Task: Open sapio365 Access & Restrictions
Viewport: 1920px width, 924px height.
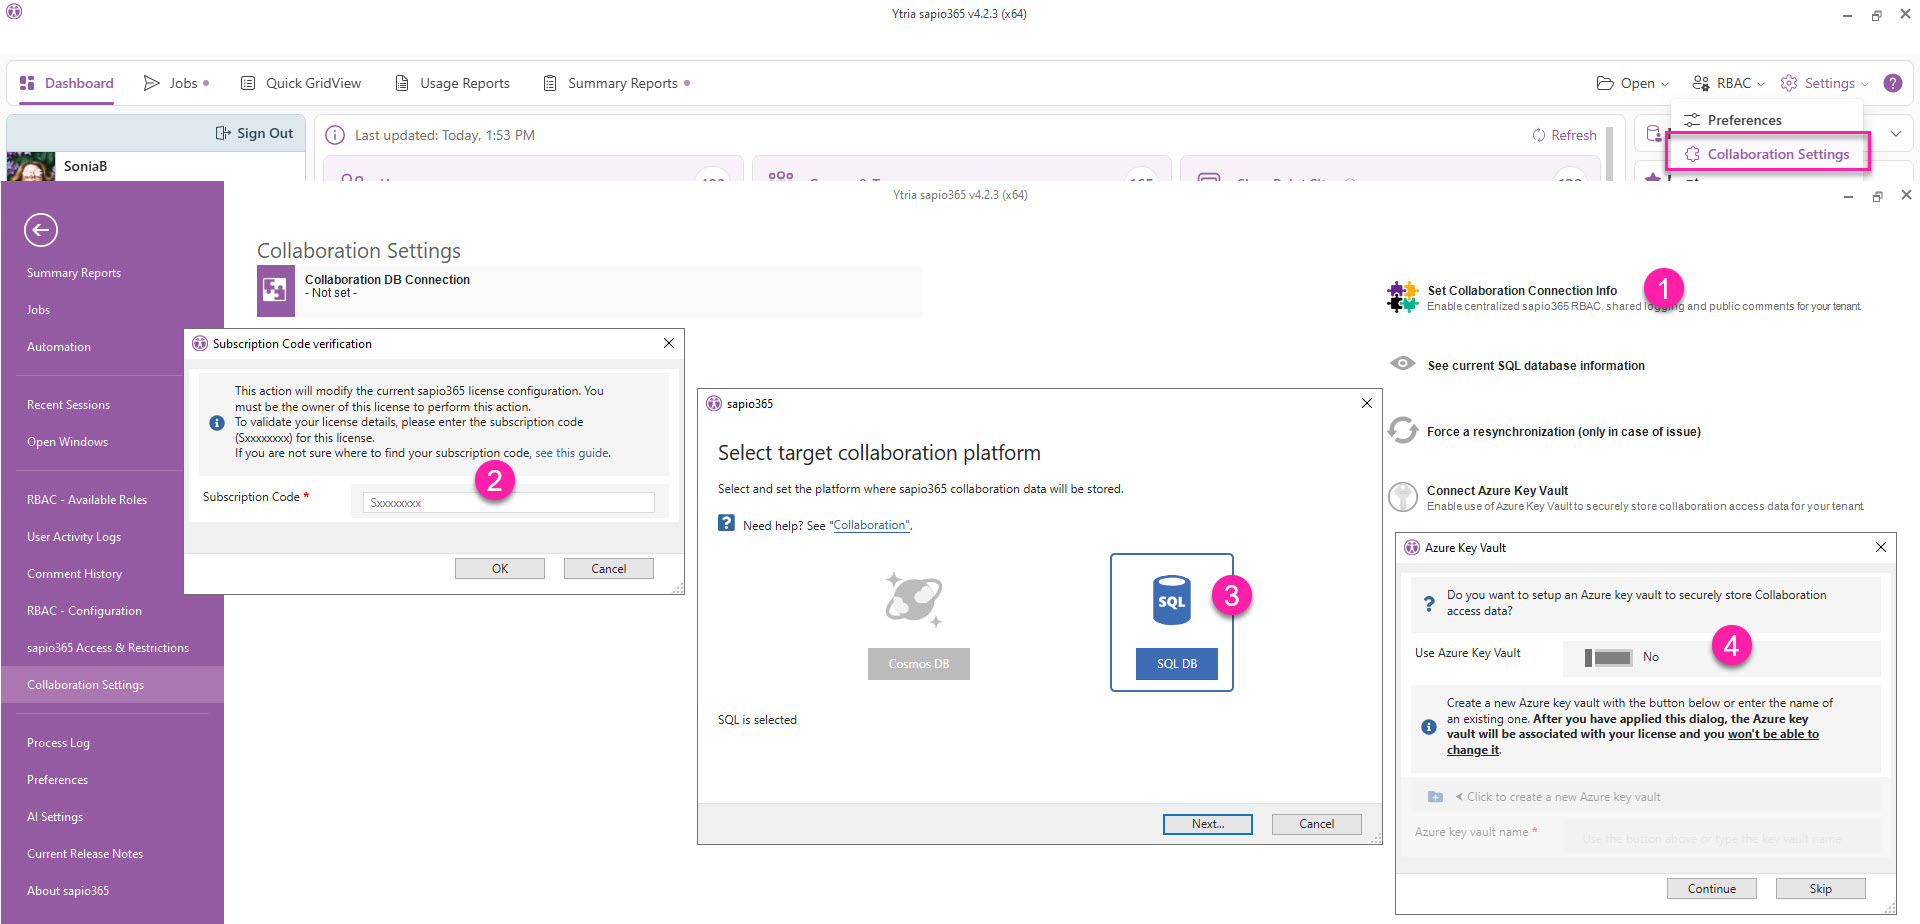Action: (108, 648)
